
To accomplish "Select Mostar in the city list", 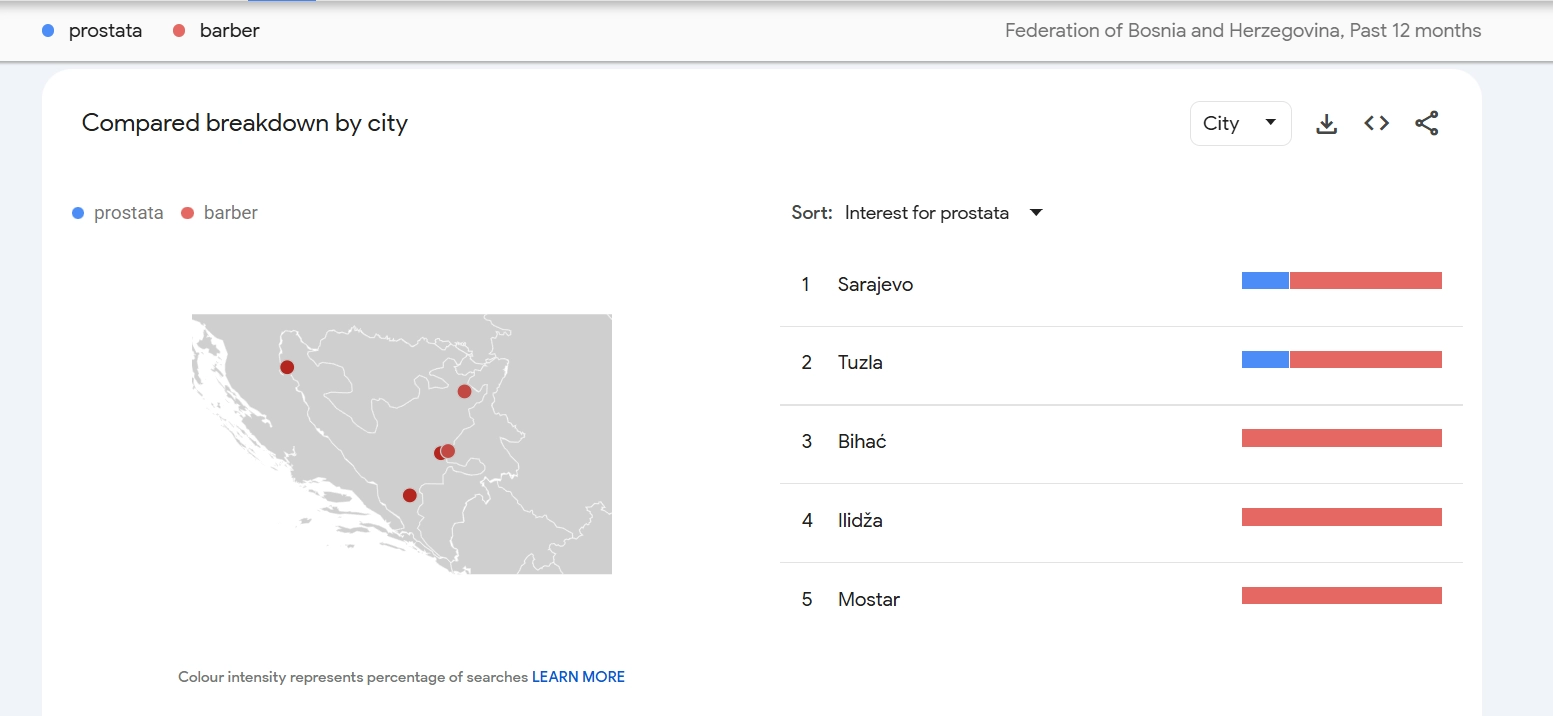I will pyautogui.click(x=868, y=600).
